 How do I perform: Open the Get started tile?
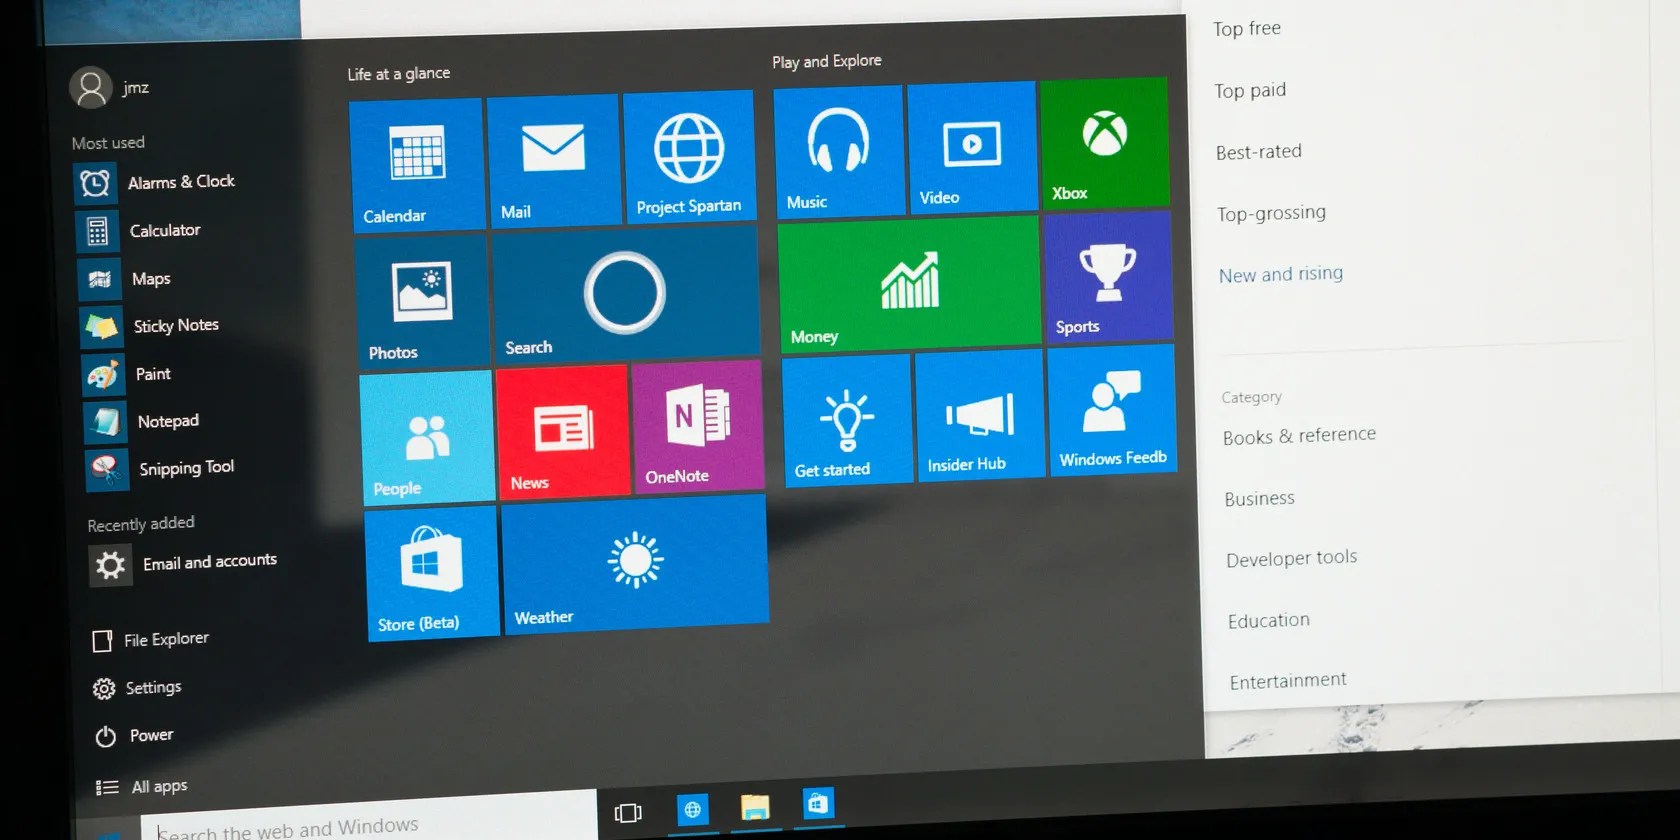tap(847, 420)
